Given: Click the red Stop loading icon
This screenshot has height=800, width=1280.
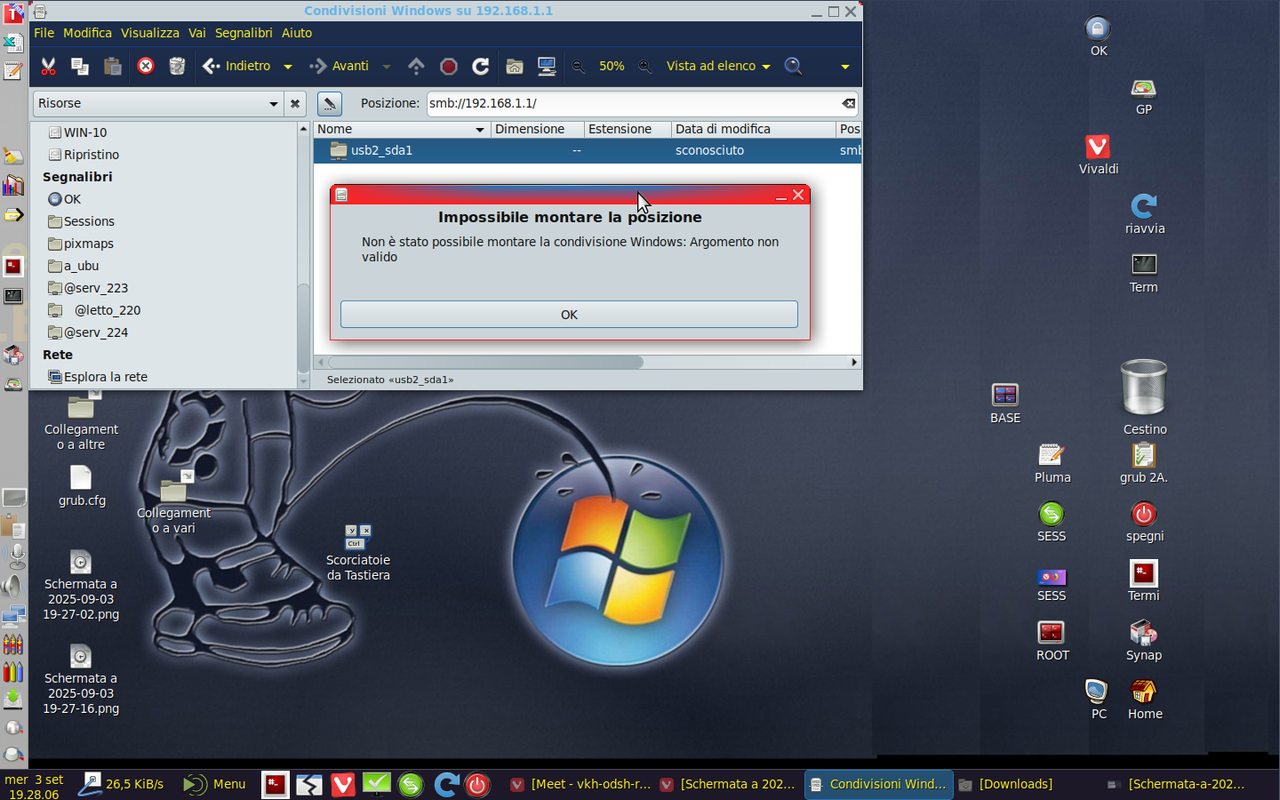Looking at the screenshot, I should coord(449,66).
